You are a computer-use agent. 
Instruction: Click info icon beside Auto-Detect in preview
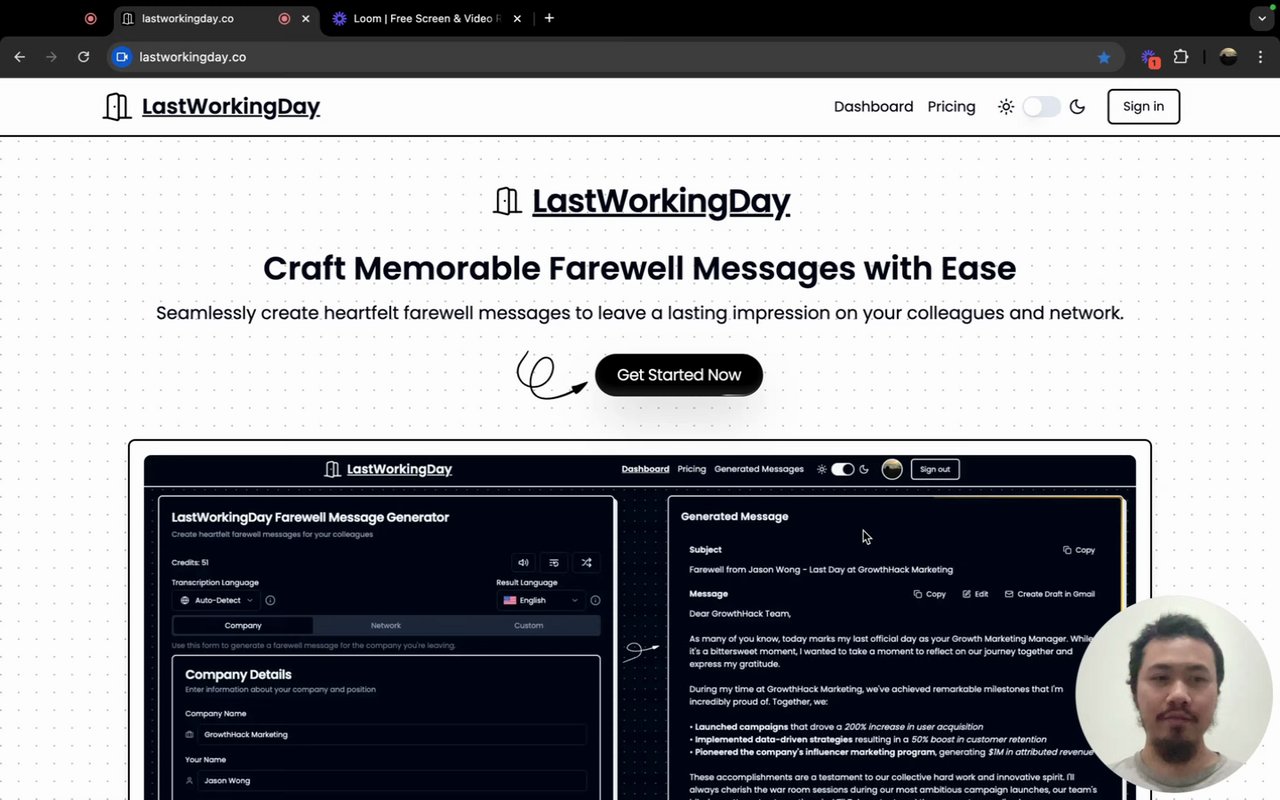[x=270, y=600]
